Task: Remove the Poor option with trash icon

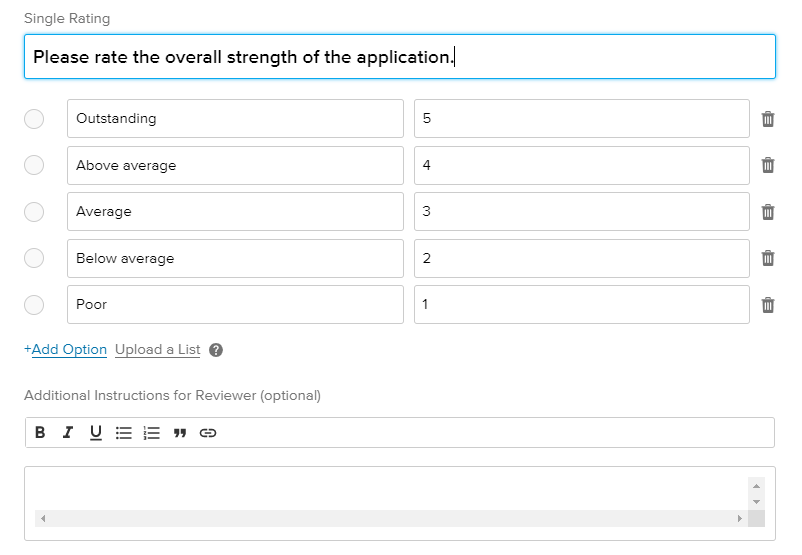Action: point(768,305)
